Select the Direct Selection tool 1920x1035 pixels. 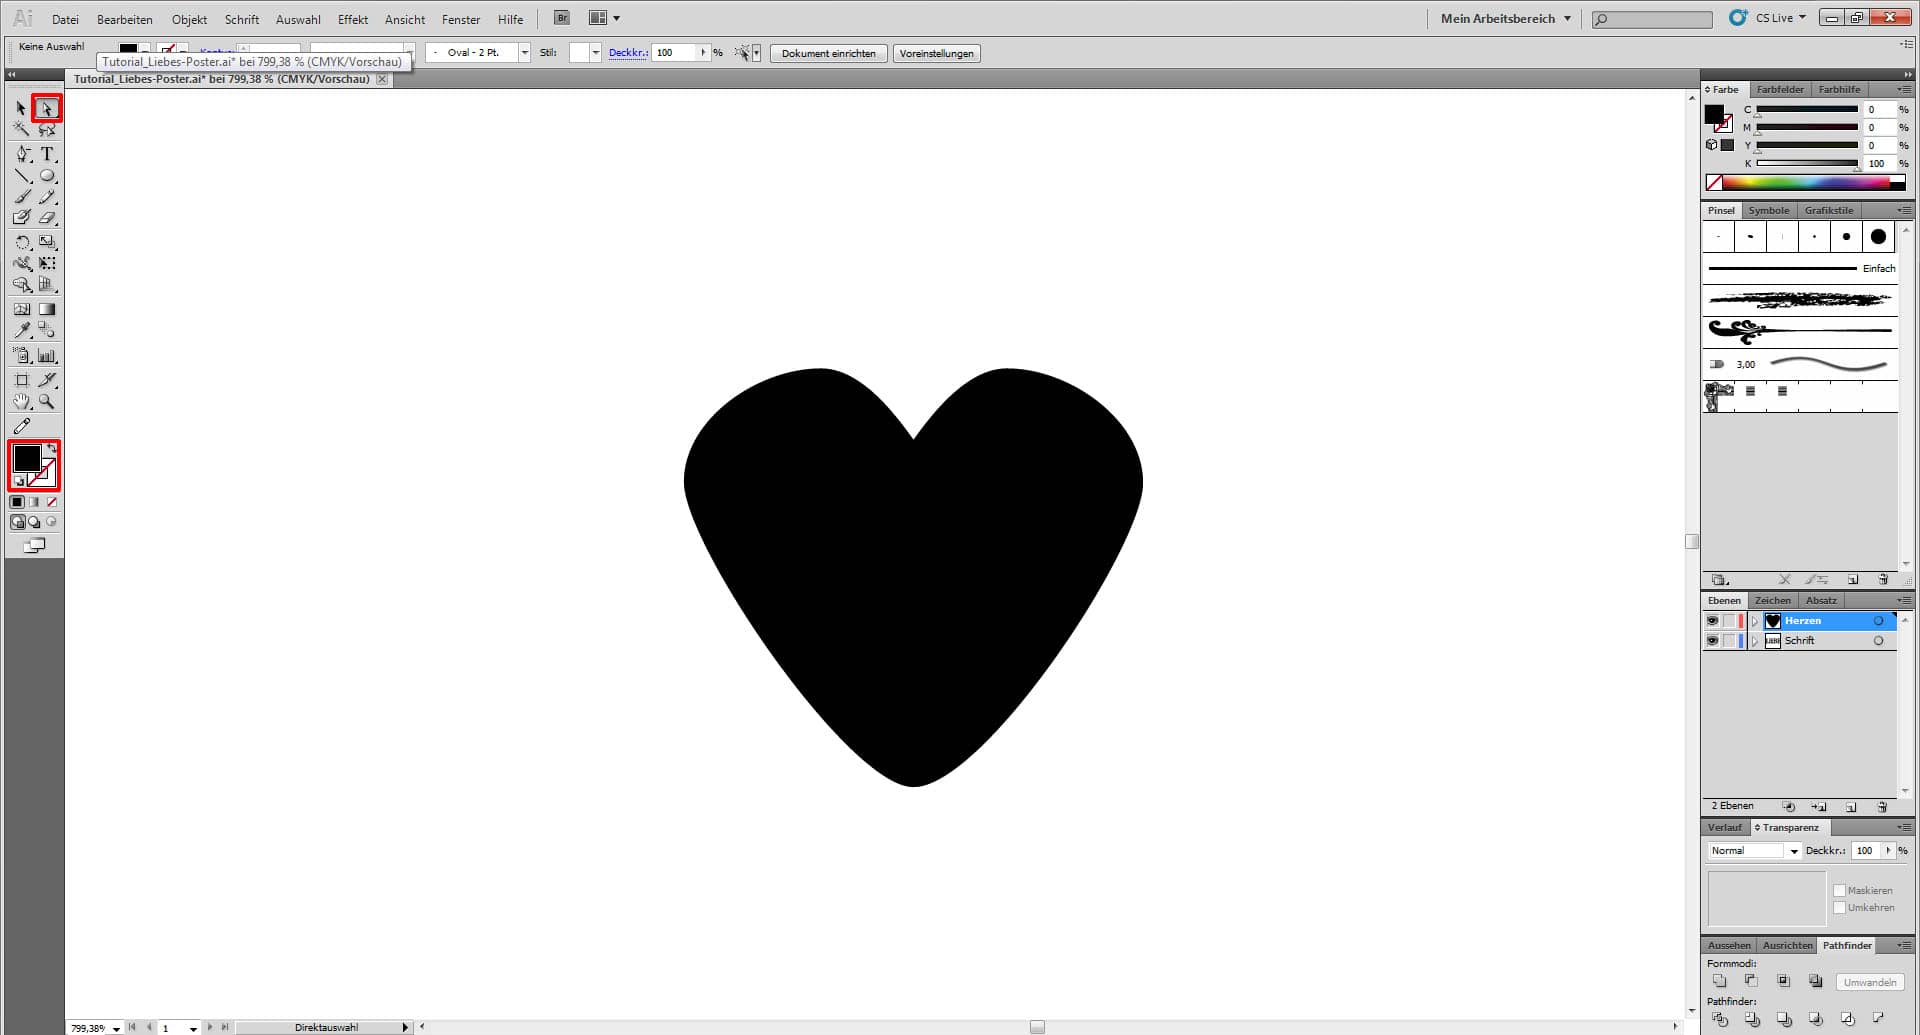46,107
